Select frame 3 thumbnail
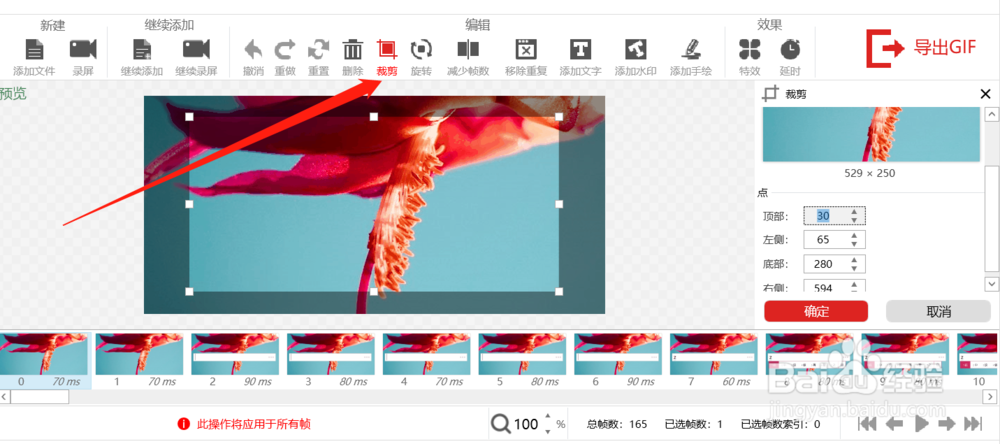 click(x=330, y=354)
